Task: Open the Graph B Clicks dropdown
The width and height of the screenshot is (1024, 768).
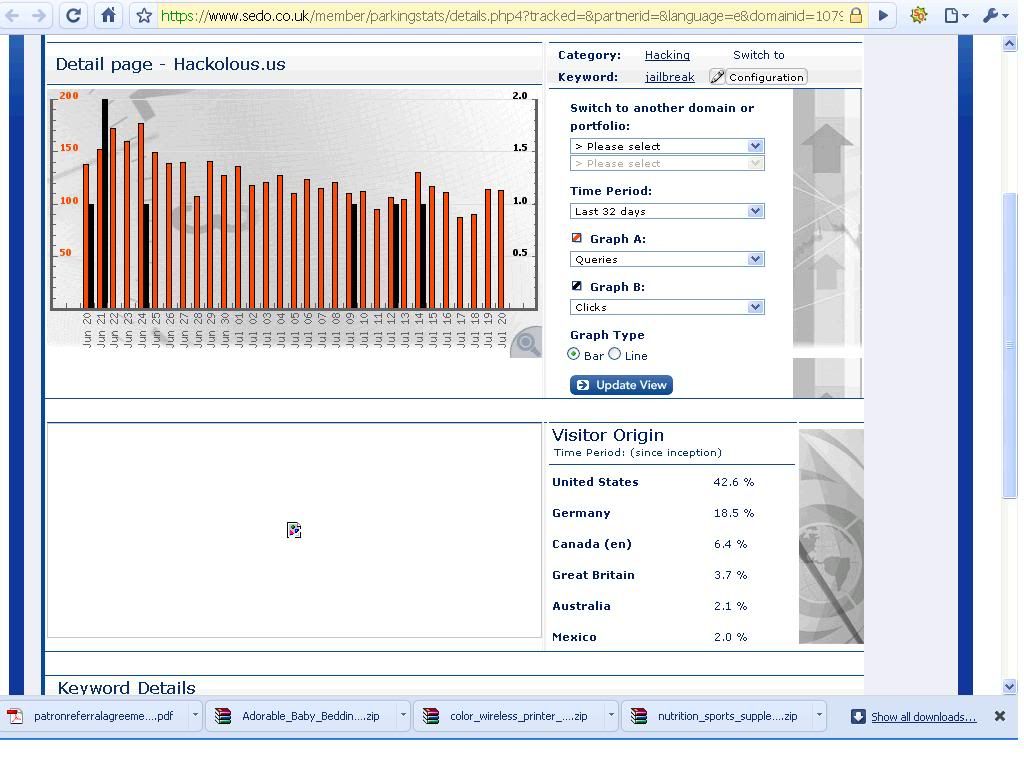Action: point(667,307)
